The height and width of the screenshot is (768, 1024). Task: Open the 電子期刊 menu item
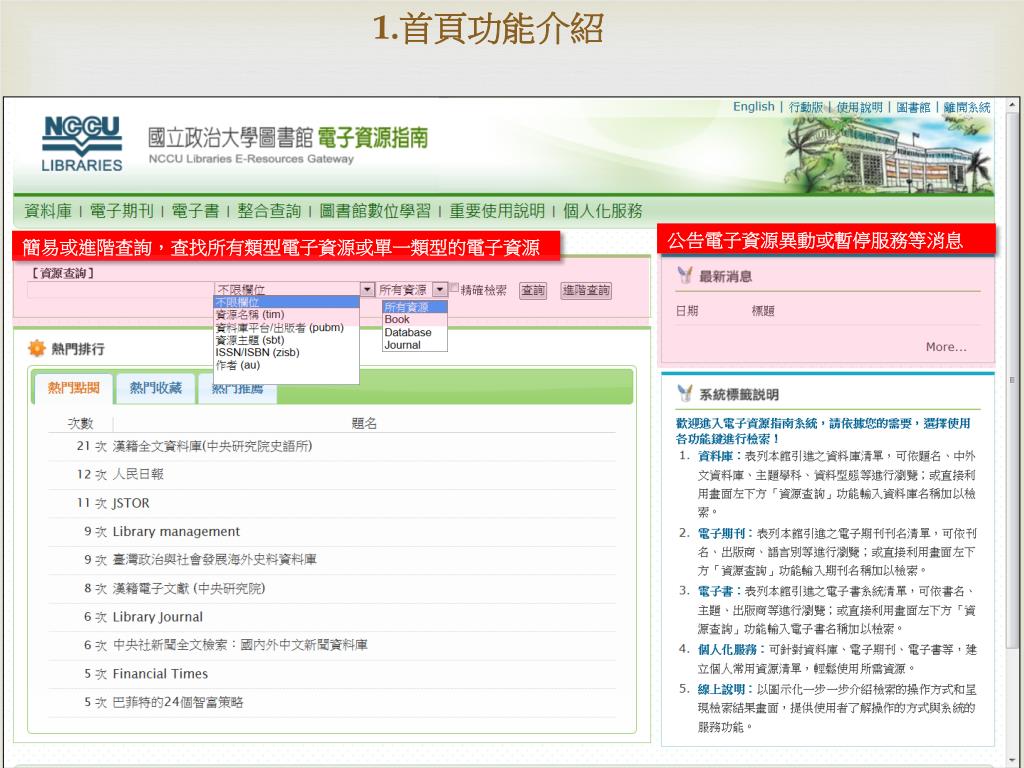click(x=121, y=211)
